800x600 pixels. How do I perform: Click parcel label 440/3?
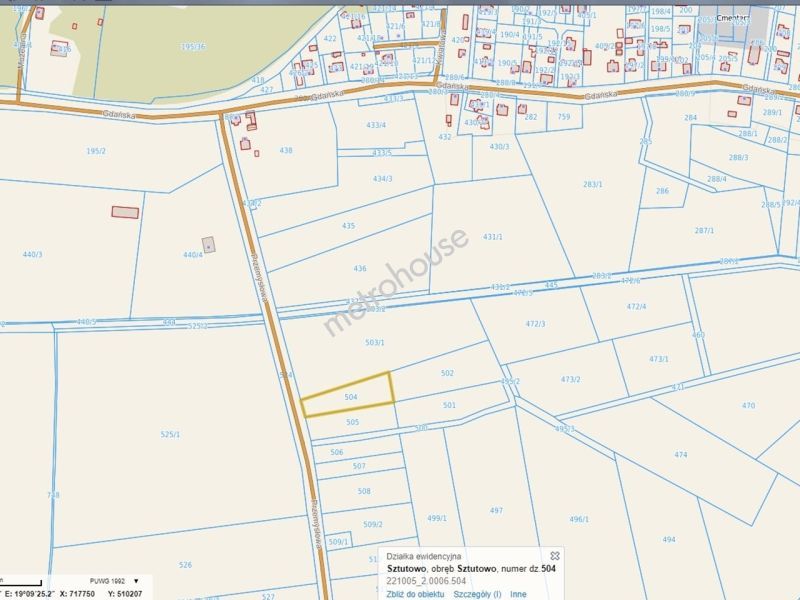33,254
